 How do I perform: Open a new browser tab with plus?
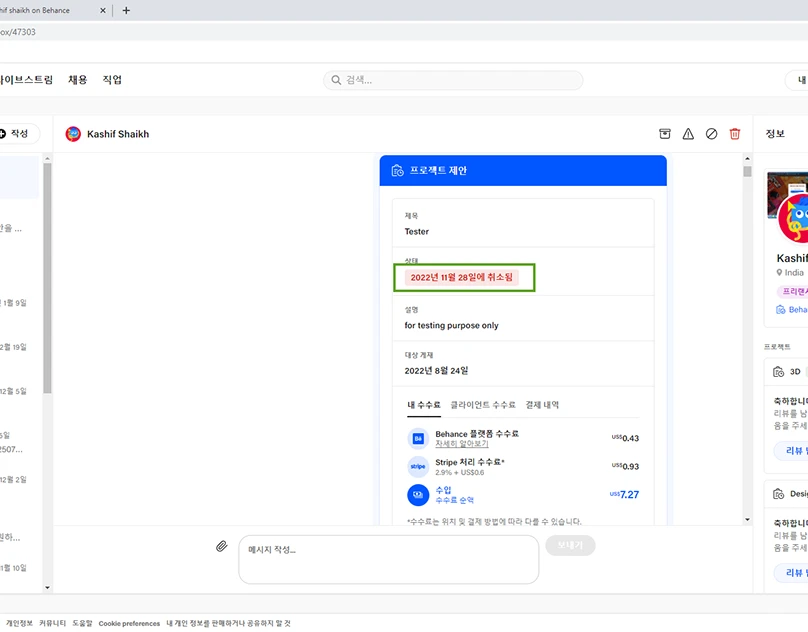126,10
